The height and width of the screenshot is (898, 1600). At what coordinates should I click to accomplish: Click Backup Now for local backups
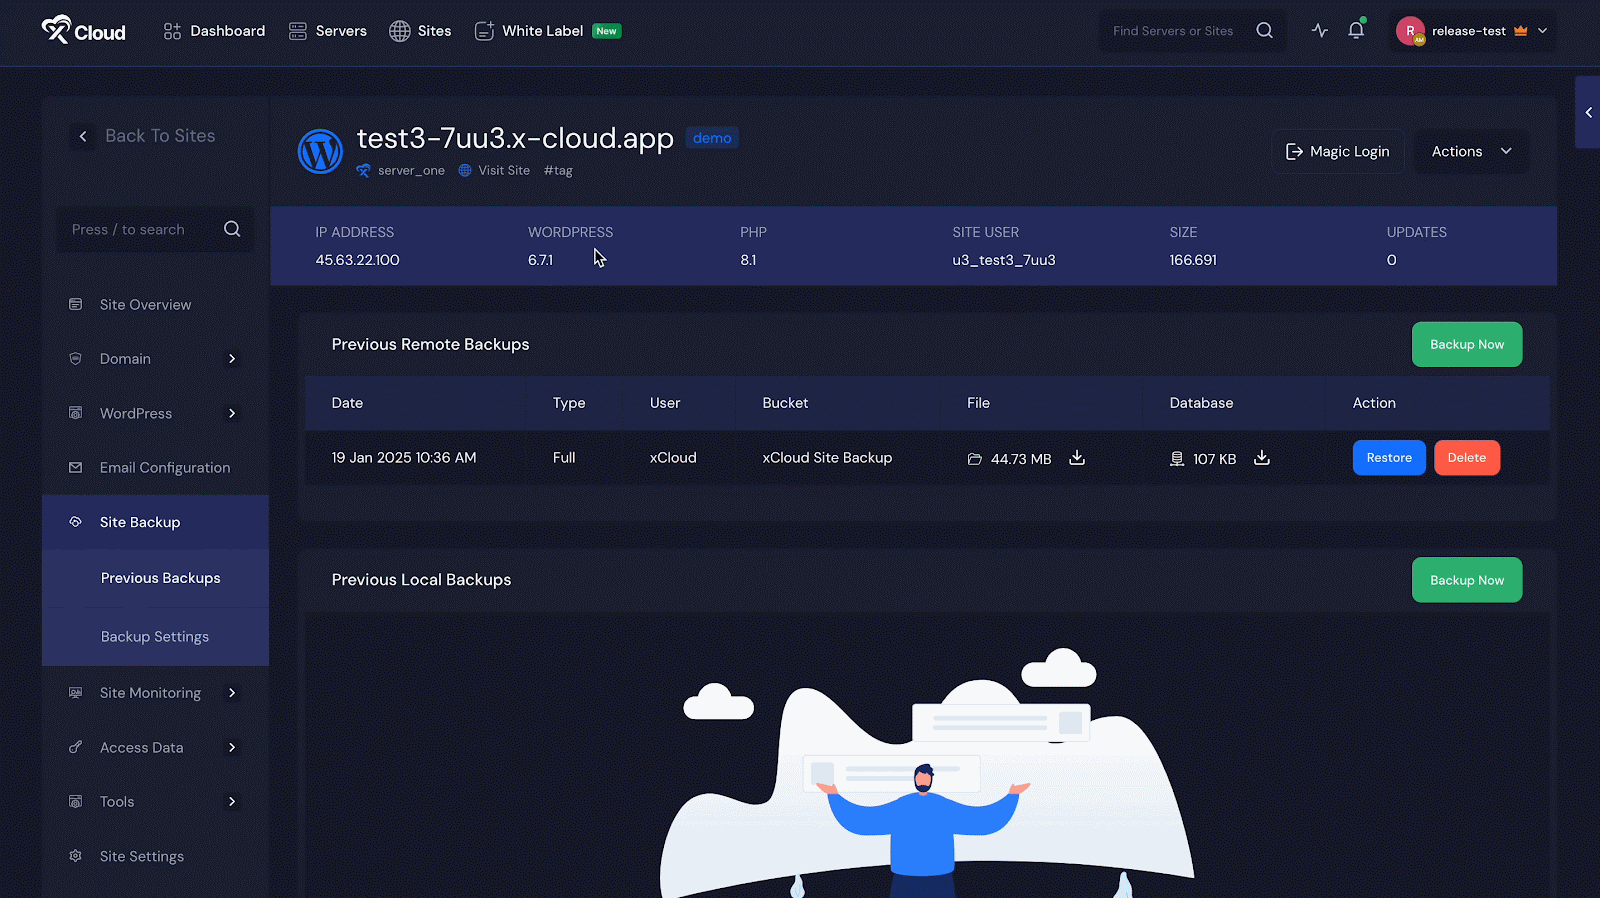pos(1467,580)
